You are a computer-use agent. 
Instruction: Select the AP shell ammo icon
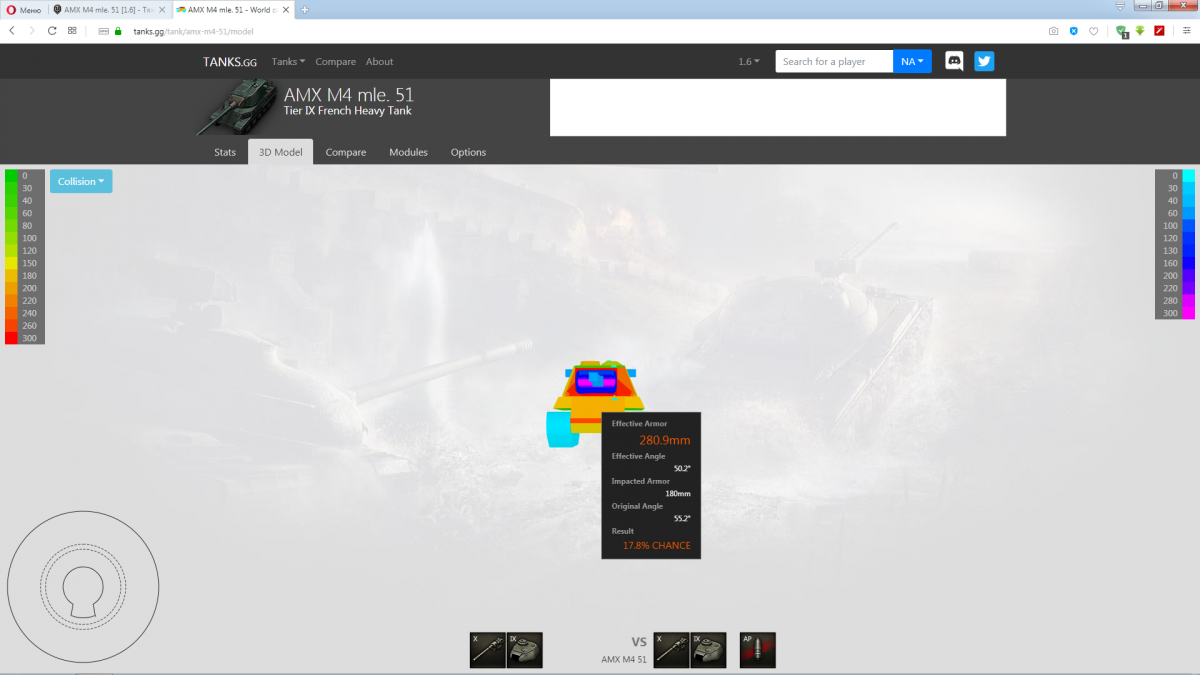pyautogui.click(x=758, y=650)
